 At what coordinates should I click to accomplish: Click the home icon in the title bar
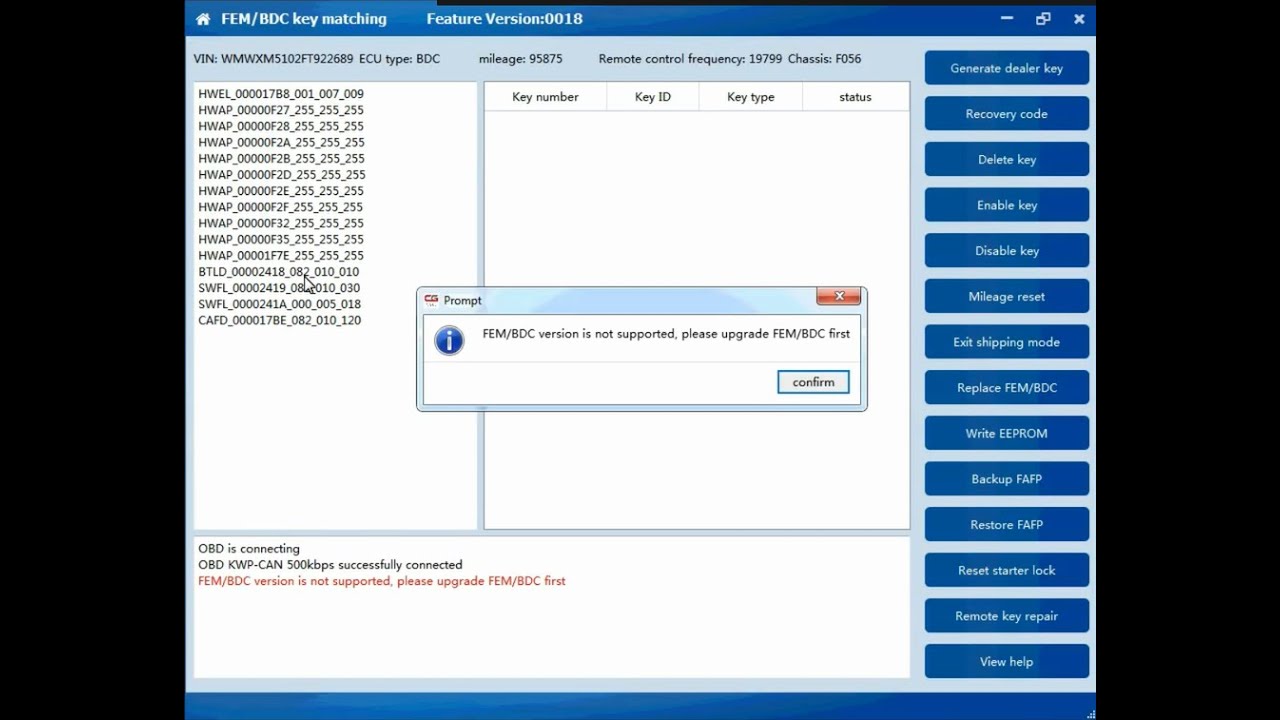pos(203,19)
